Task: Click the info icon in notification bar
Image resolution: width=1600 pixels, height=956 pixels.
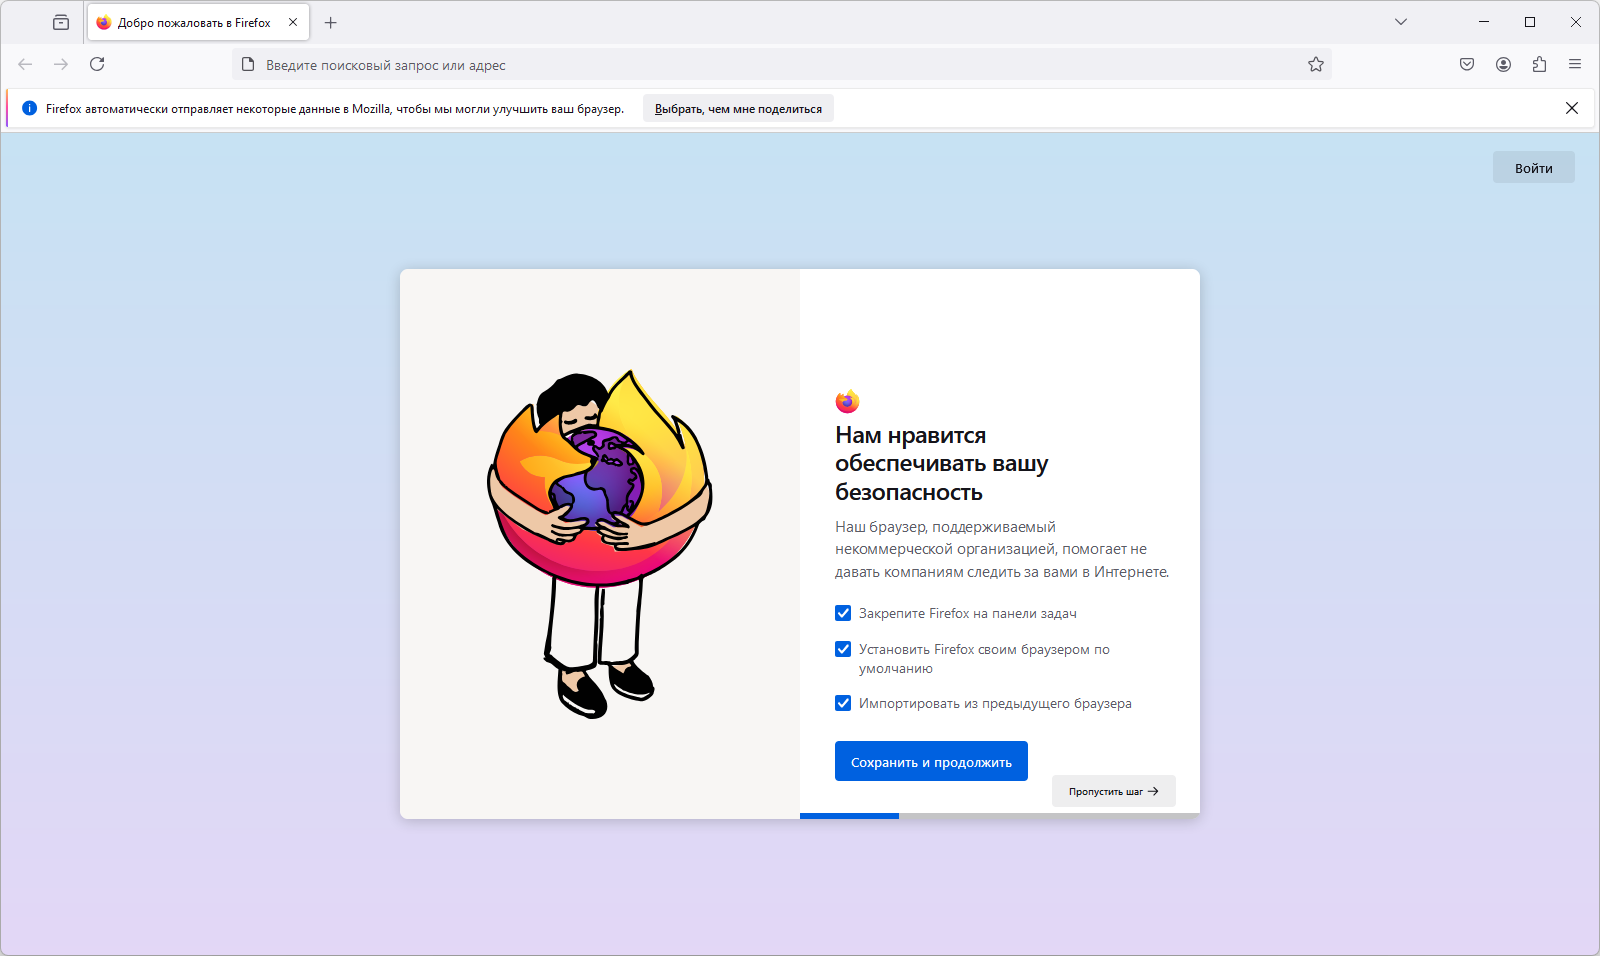Action: click(30, 108)
